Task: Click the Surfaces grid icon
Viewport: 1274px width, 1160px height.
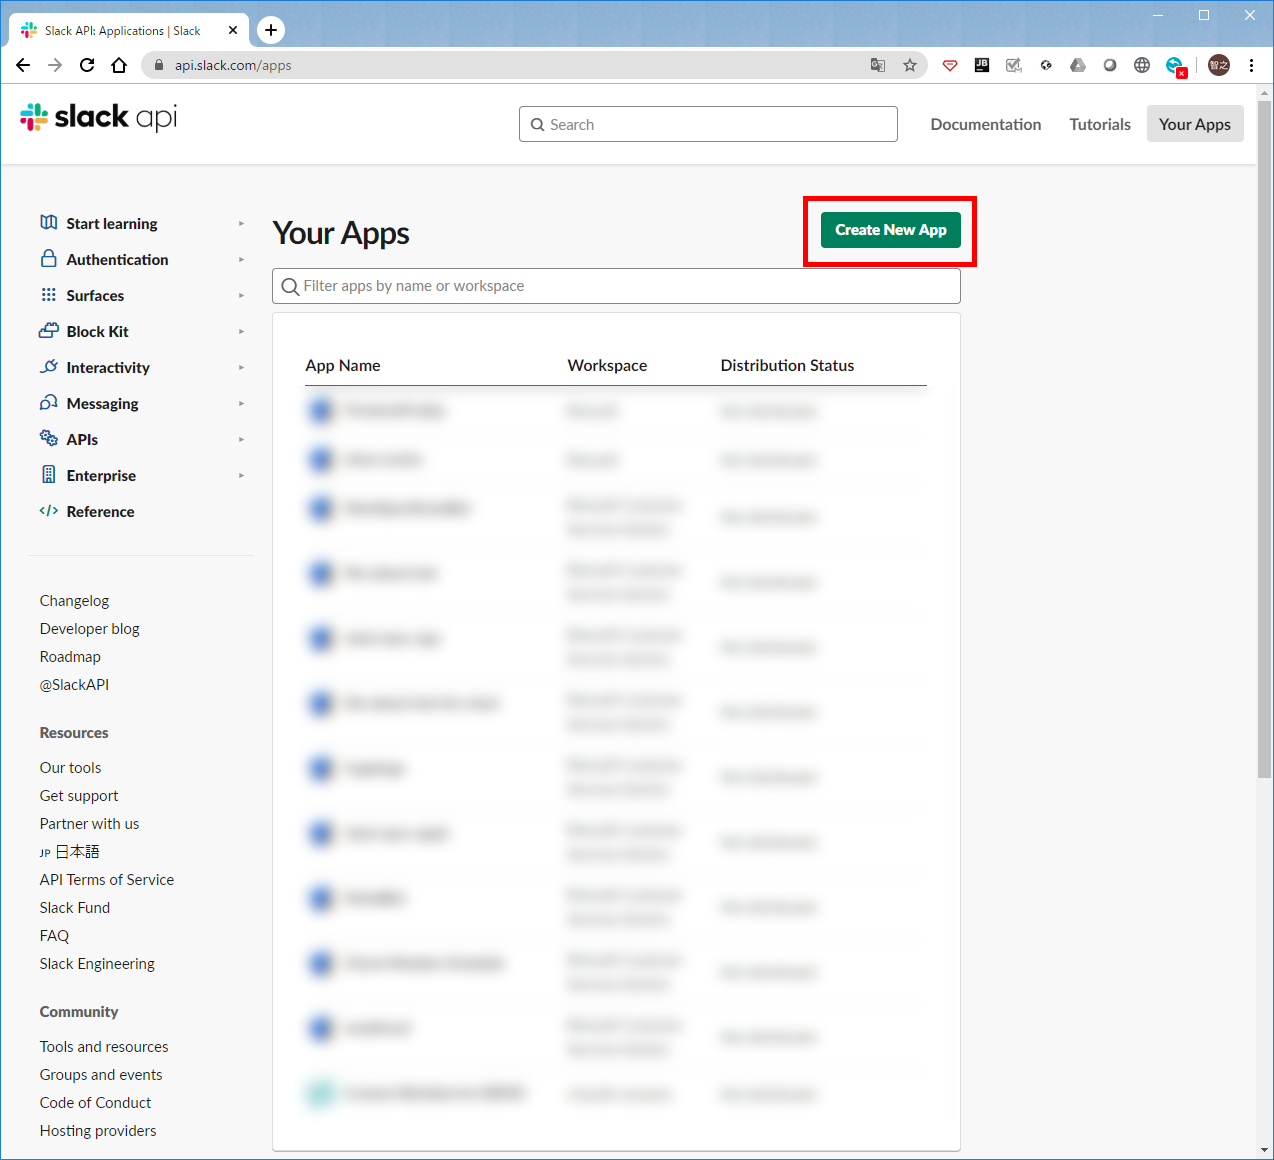Action: coord(48,294)
